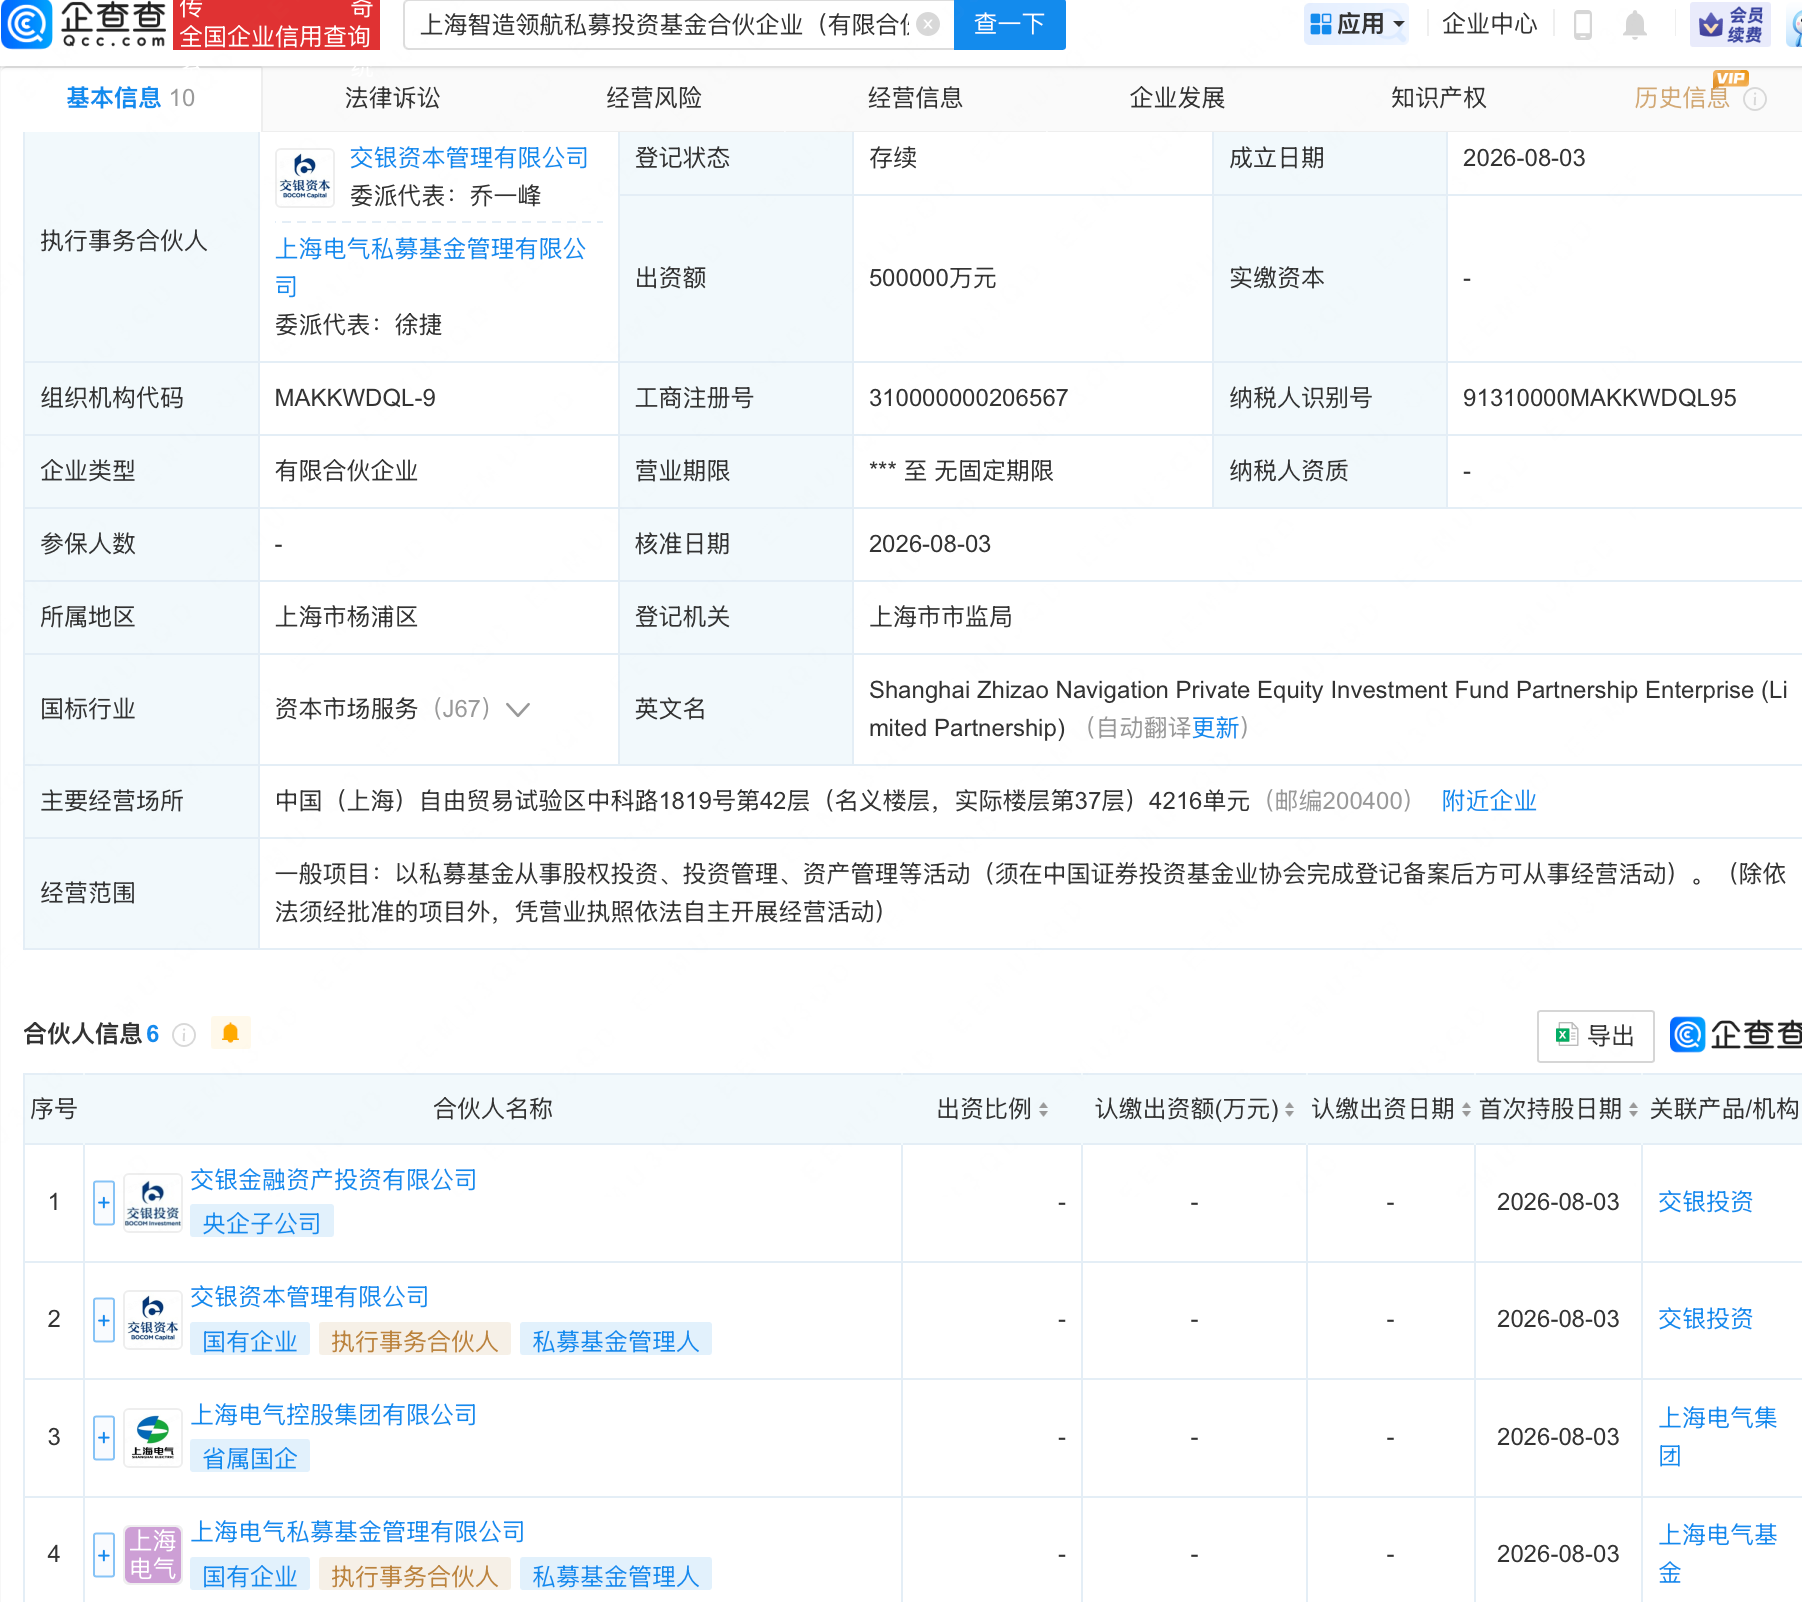
Task: Open 上海电气控股集团有限公司 partner link
Action: pos(334,1415)
